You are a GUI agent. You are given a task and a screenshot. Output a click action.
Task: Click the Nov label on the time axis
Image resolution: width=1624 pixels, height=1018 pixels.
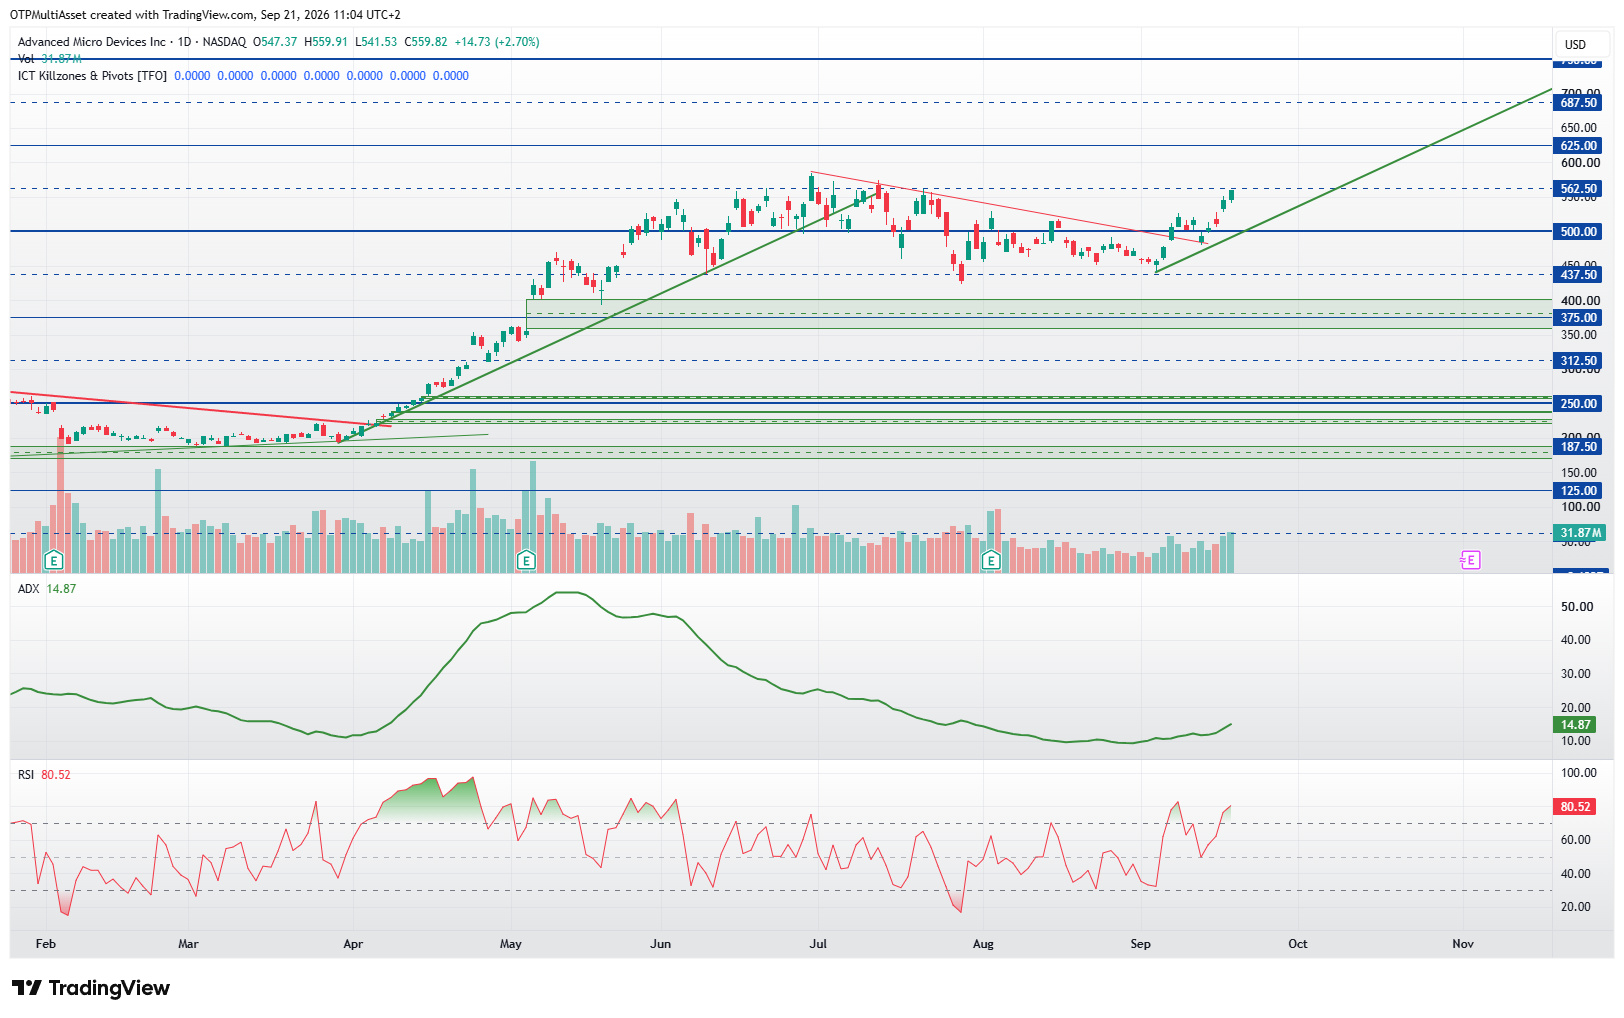click(1463, 944)
